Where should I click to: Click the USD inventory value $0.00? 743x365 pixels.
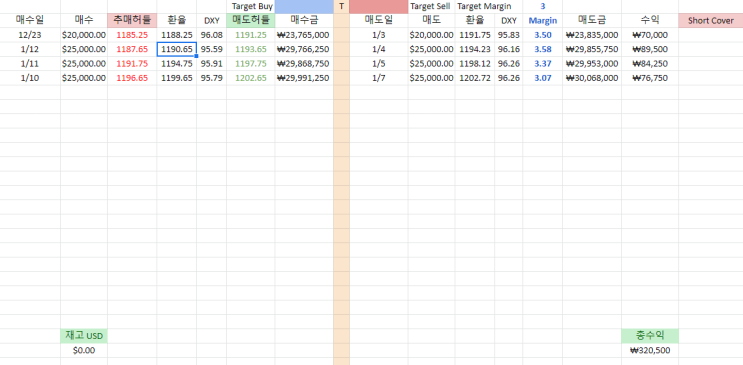(x=84, y=350)
